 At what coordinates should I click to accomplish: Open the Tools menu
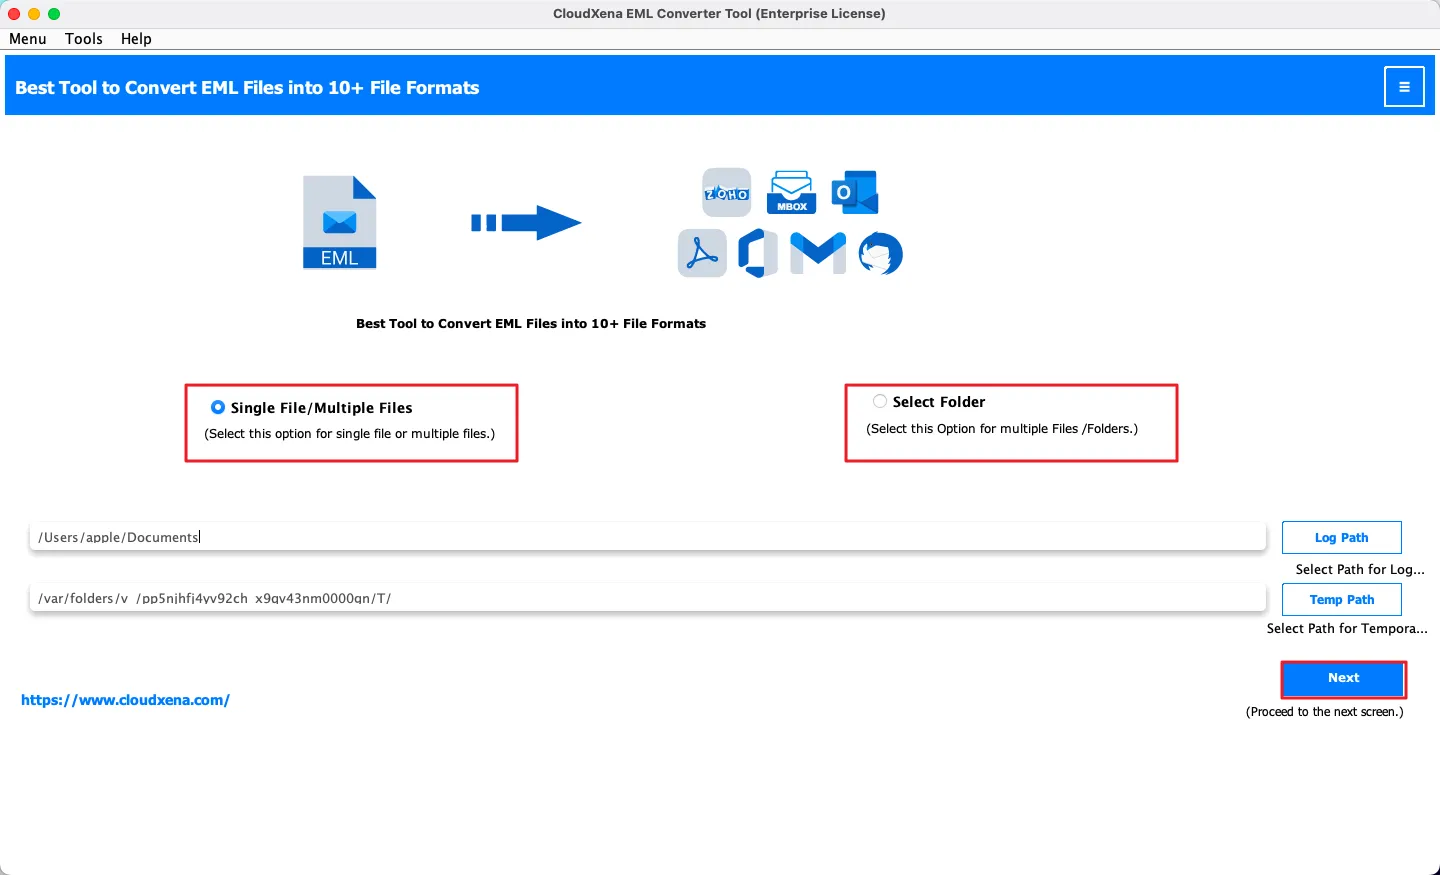[x=84, y=39]
